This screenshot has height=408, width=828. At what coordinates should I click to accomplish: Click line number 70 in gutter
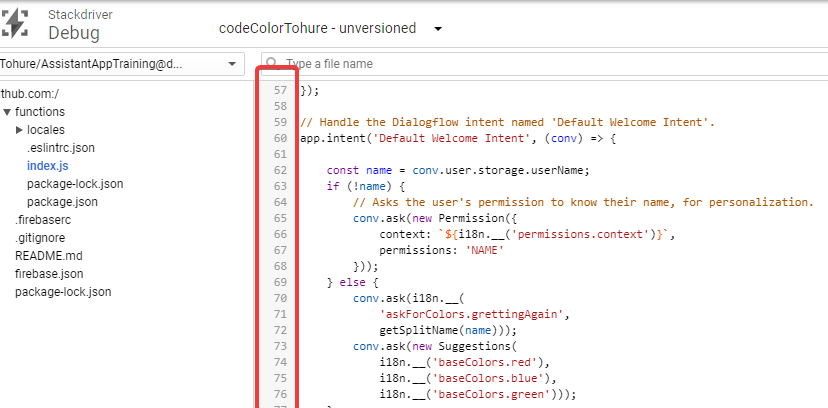(x=280, y=298)
